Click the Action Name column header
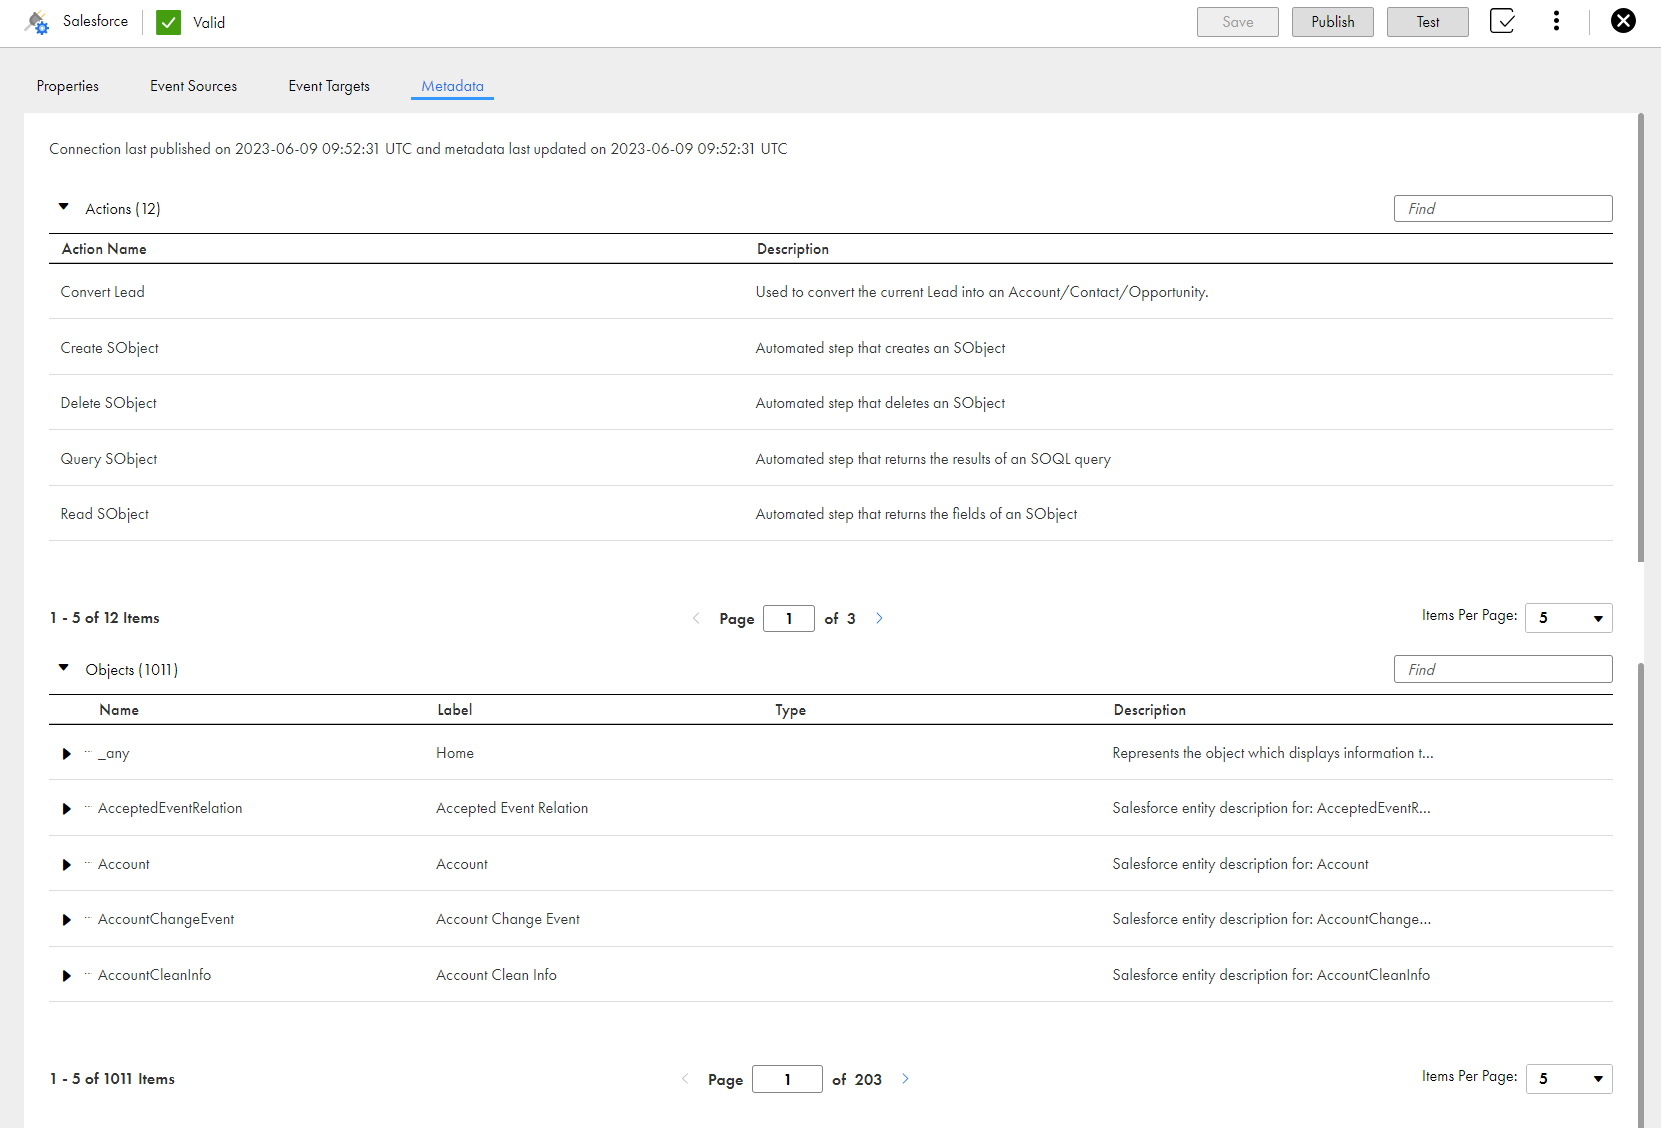1661x1128 pixels. point(104,249)
